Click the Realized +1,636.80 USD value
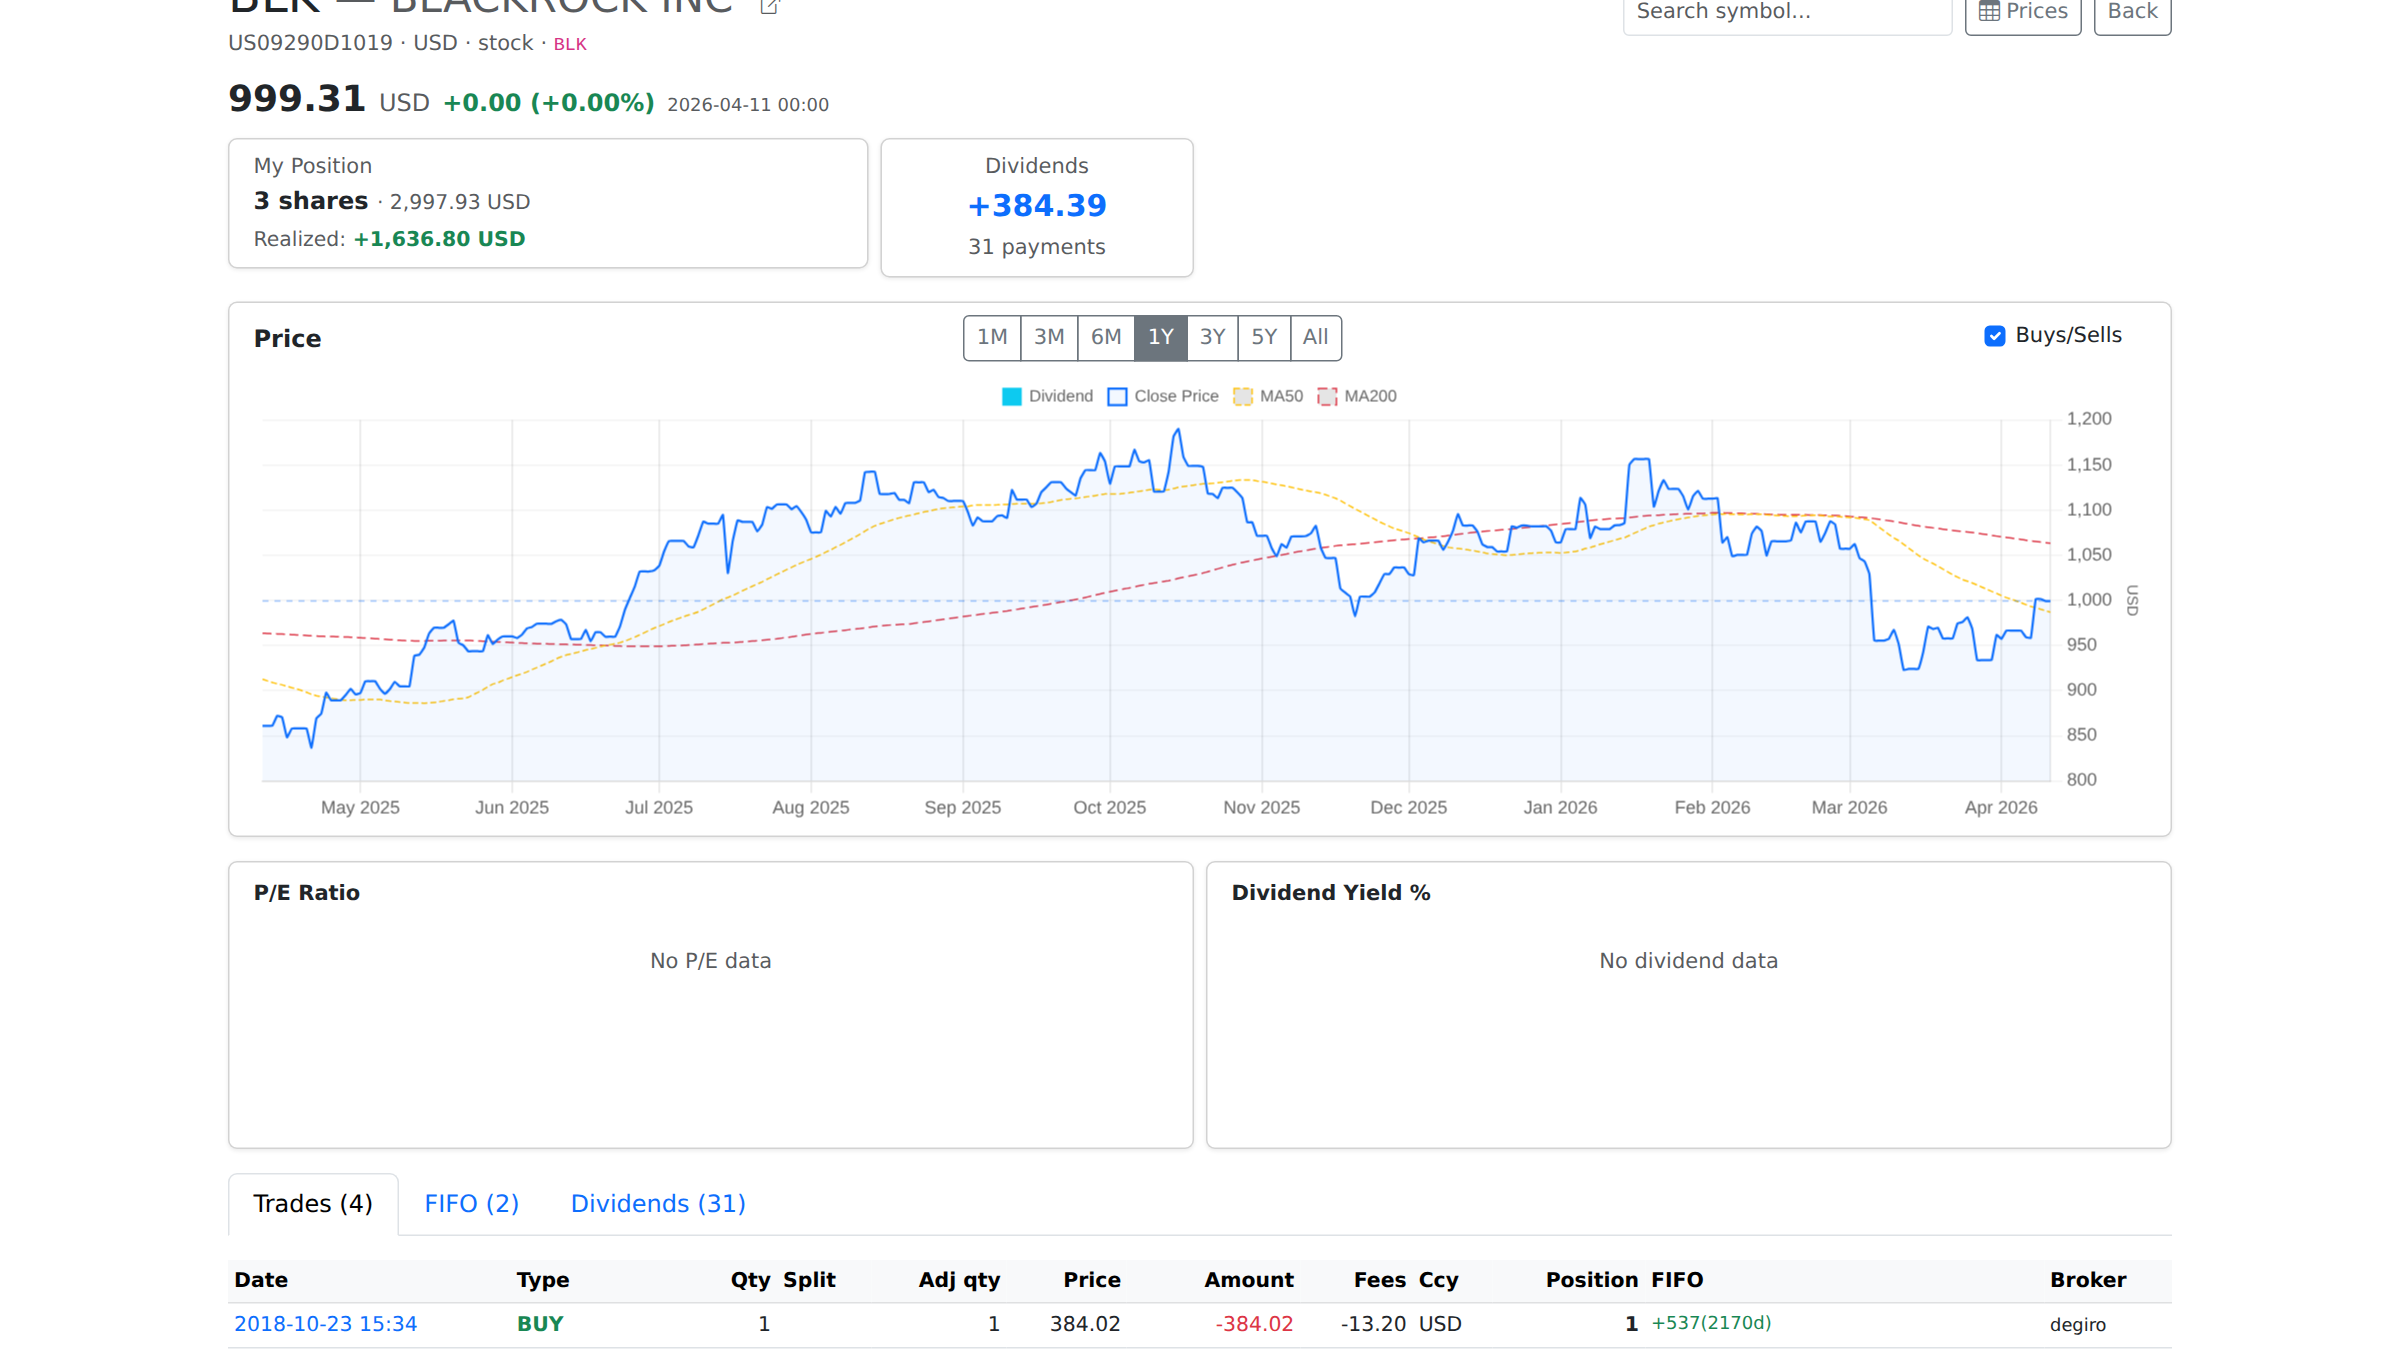This screenshot has height=1350, width=2400. (439, 239)
